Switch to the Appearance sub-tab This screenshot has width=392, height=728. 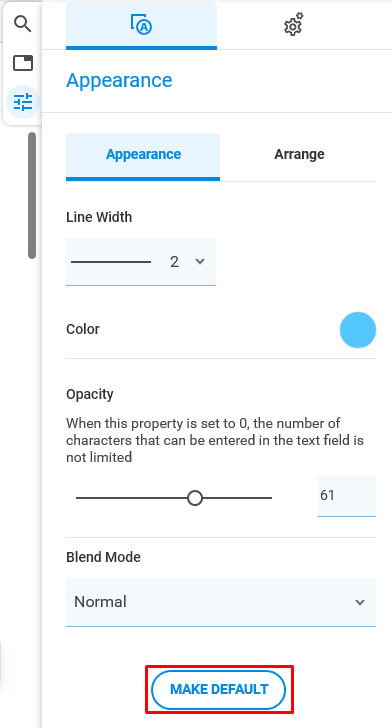(143, 156)
